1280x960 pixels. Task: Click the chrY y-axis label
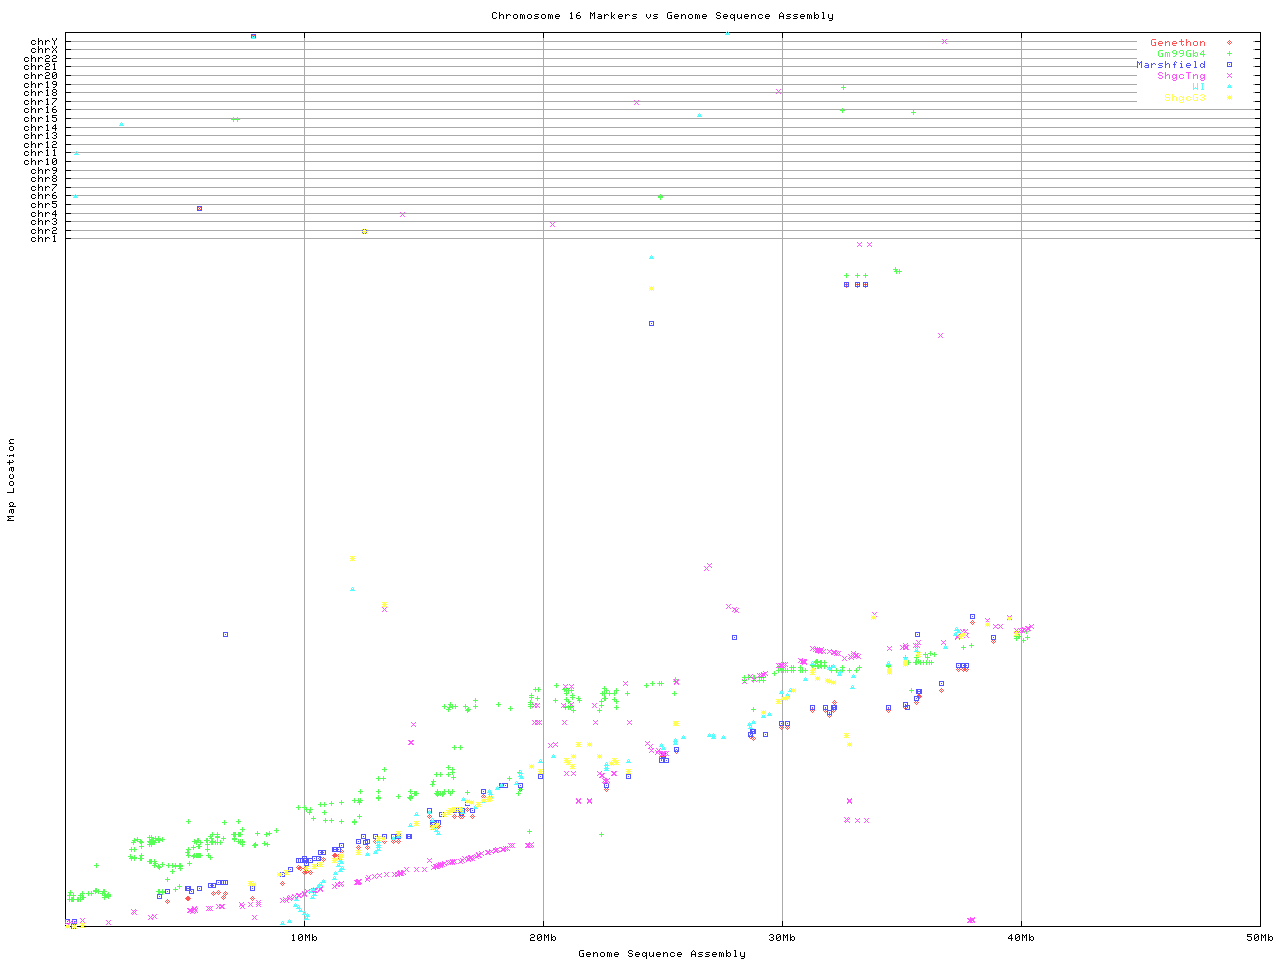[44, 42]
